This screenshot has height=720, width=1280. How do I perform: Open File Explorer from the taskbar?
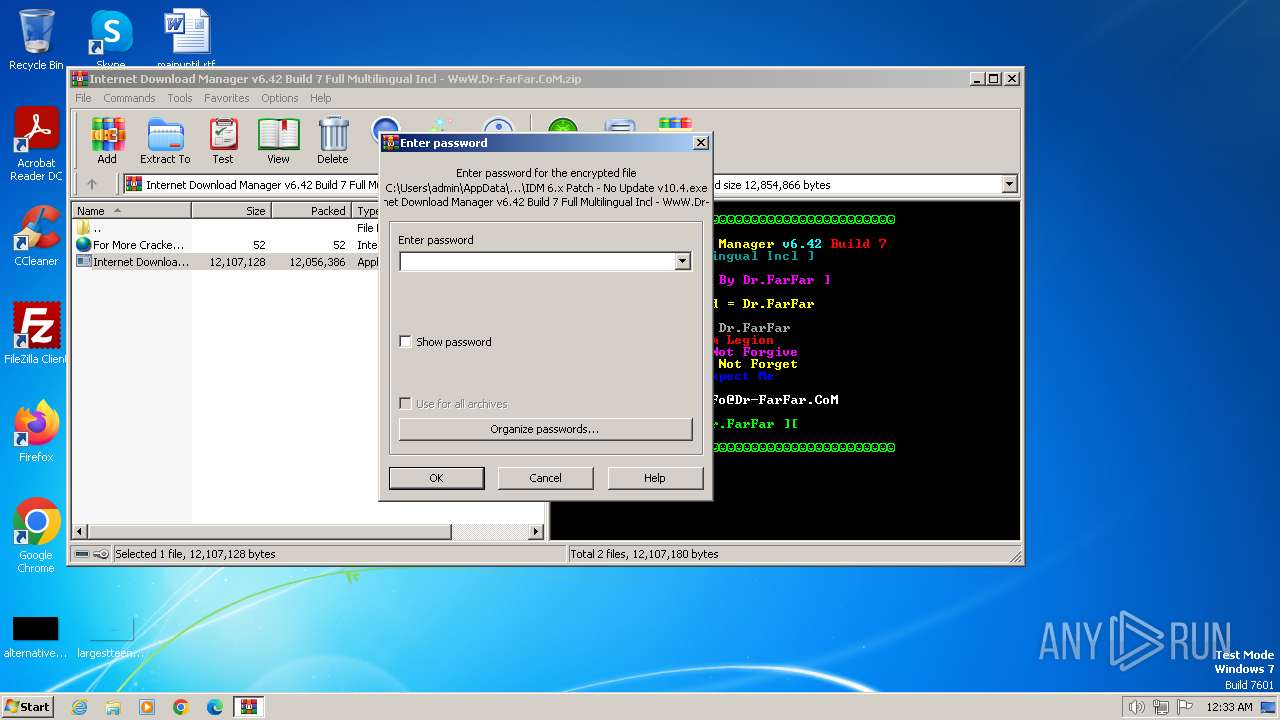113,707
